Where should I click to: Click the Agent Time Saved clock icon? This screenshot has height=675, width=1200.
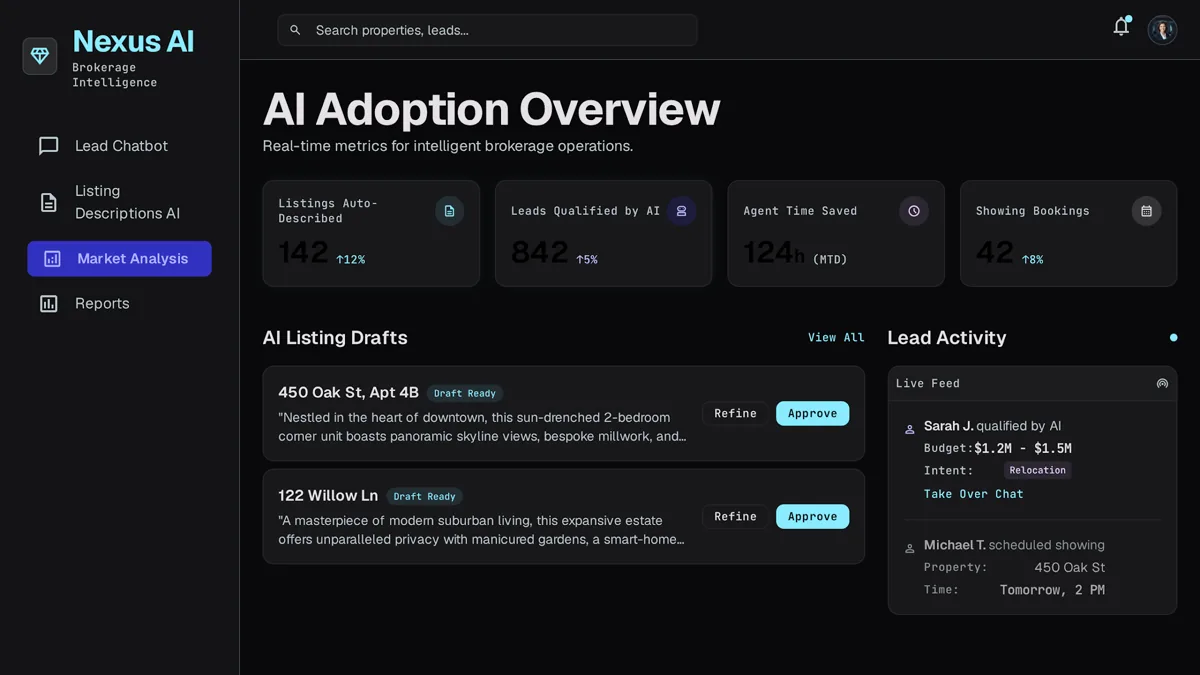tap(914, 211)
